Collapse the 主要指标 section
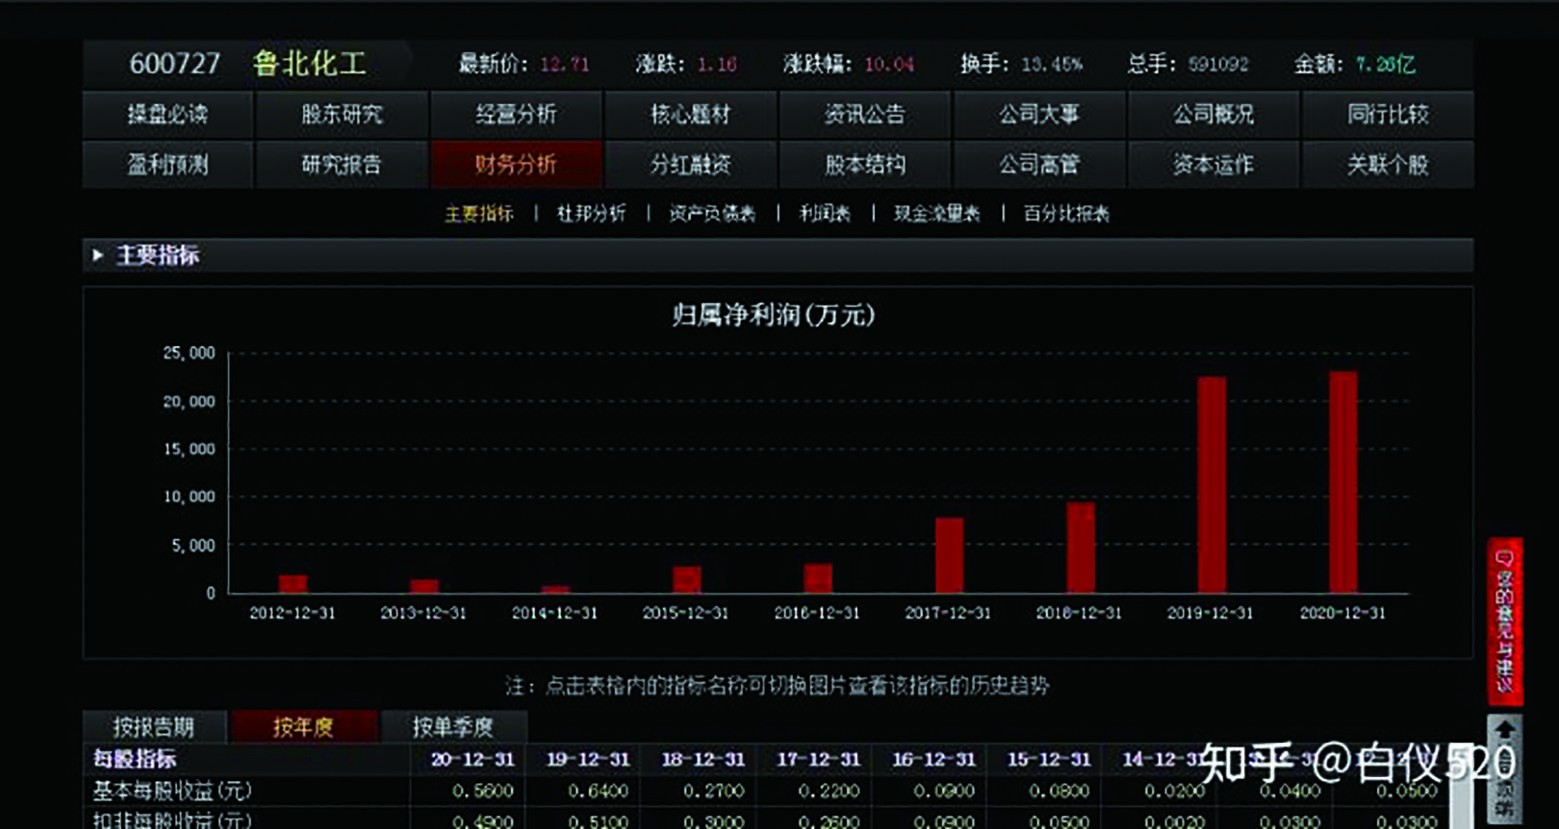The width and height of the screenshot is (1559, 829). (96, 256)
